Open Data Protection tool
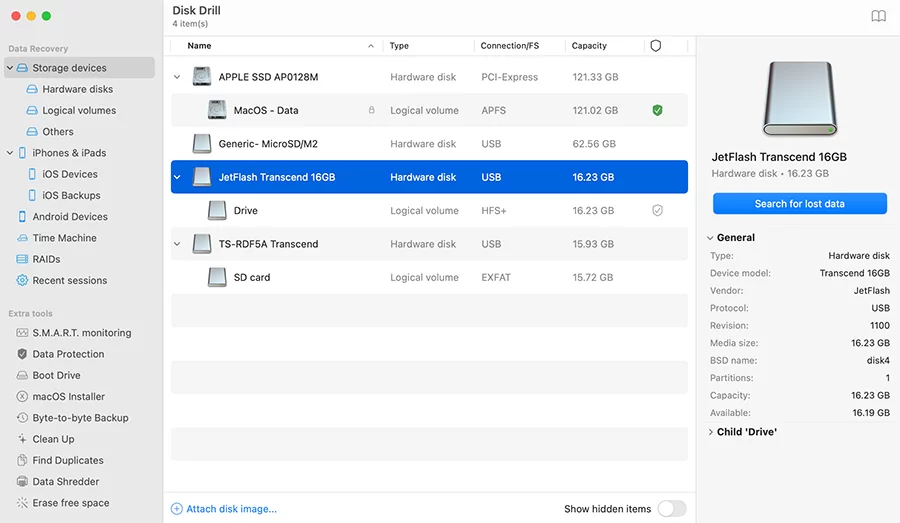This screenshot has height=523, width=900. (61, 354)
